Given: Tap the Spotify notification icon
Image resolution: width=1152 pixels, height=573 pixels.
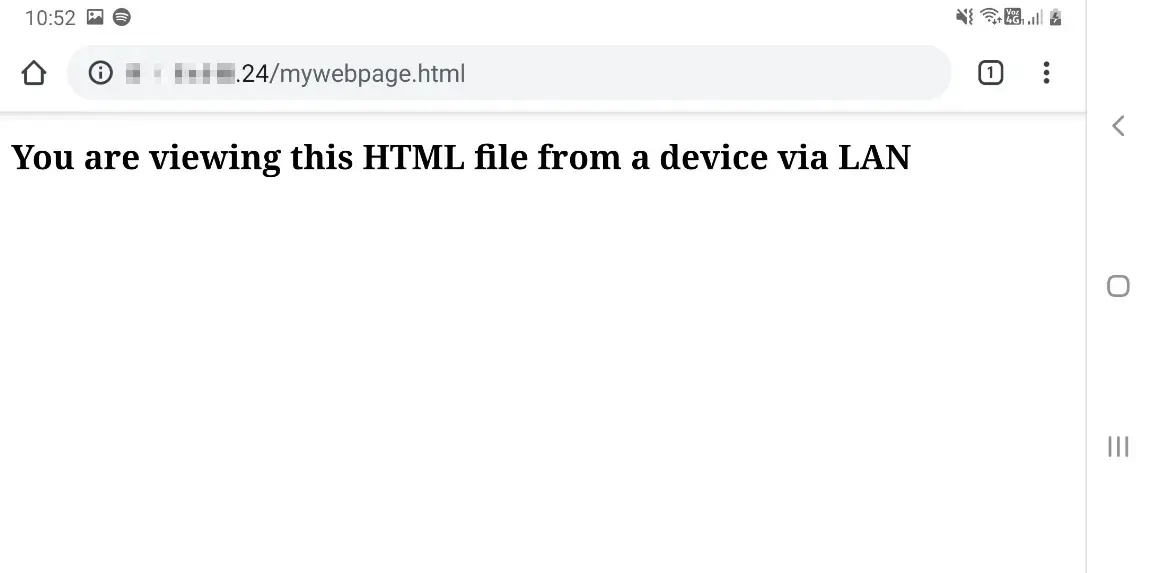Looking at the screenshot, I should click(x=121, y=17).
